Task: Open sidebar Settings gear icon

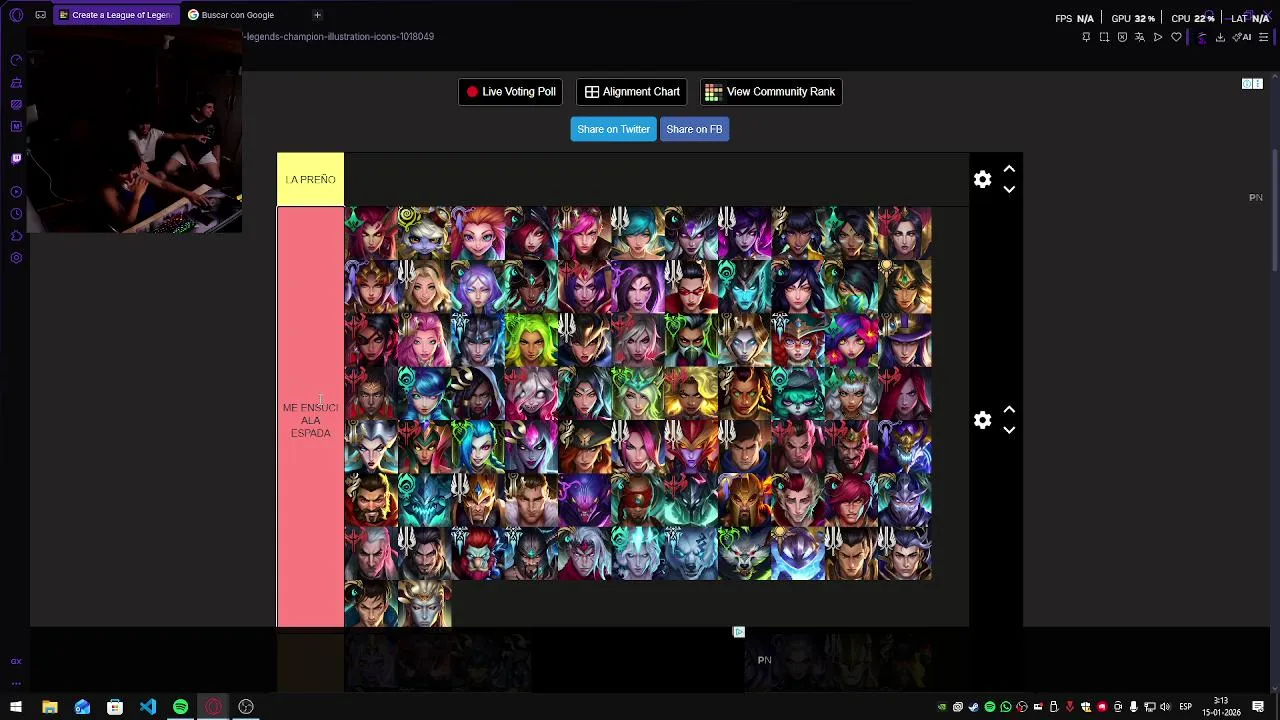Action: (x=16, y=257)
